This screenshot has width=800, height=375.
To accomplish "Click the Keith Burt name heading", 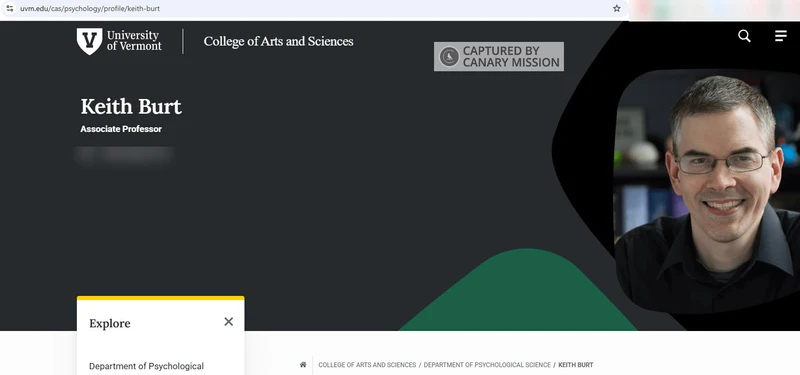I will (x=131, y=107).
